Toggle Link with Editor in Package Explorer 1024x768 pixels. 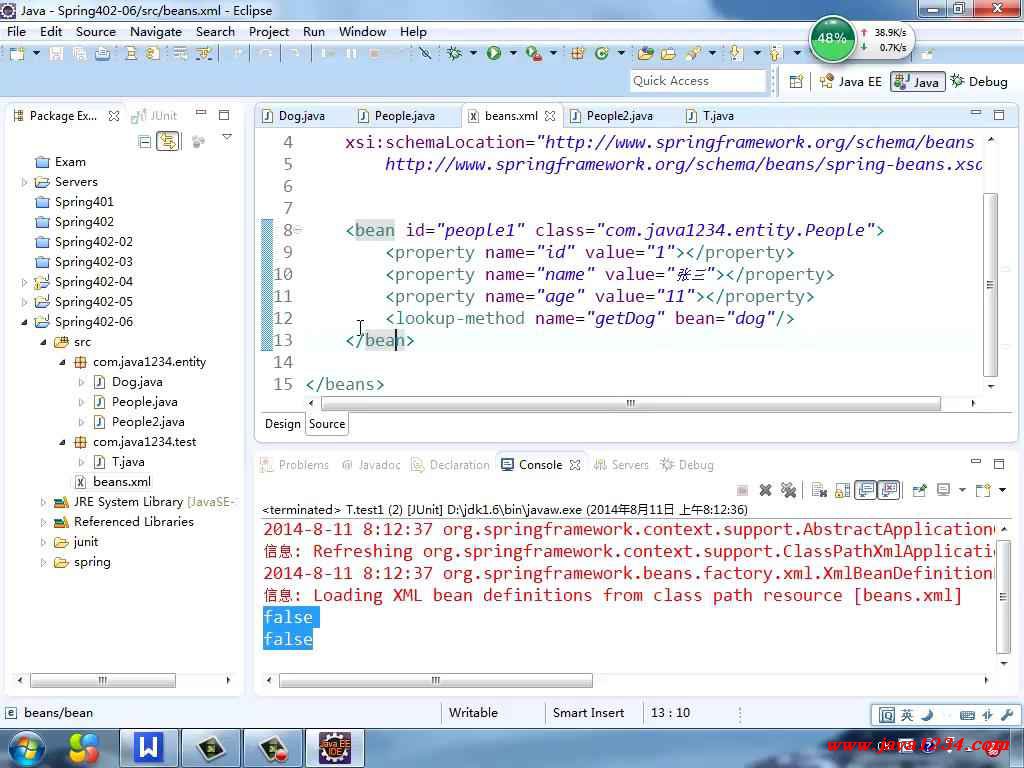coord(167,142)
